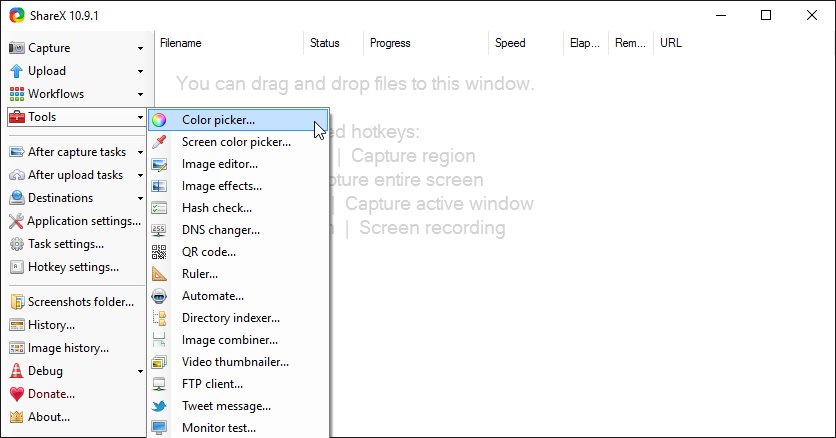Open QR code... menu entry
The width and height of the screenshot is (836, 438).
[x=238, y=252]
